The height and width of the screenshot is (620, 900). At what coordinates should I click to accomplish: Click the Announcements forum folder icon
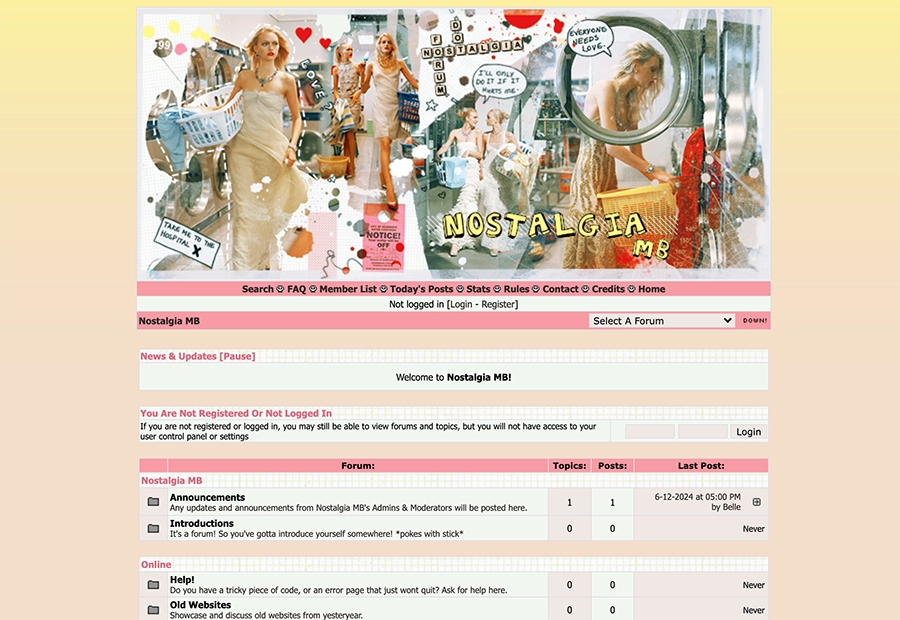click(153, 502)
